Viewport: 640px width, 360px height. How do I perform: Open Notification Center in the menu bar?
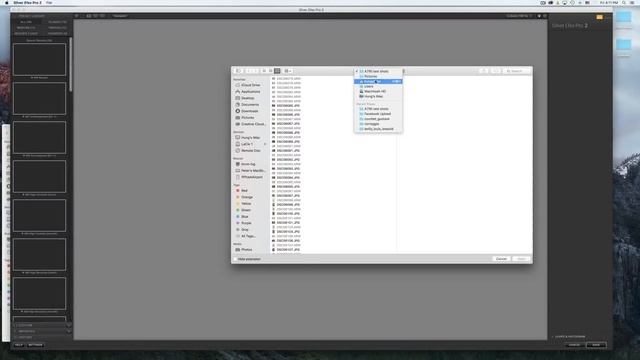(x=632, y=3)
